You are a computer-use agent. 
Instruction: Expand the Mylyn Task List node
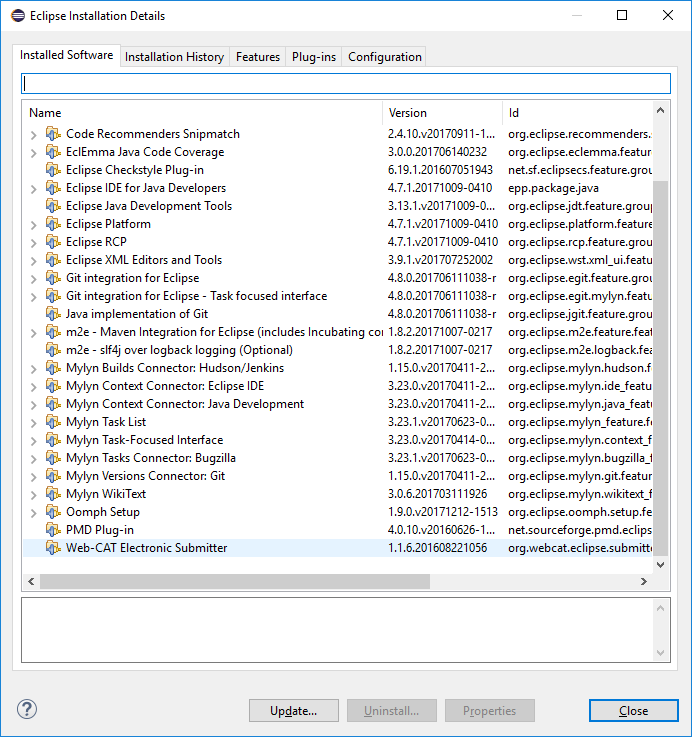click(x=34, y=422)
